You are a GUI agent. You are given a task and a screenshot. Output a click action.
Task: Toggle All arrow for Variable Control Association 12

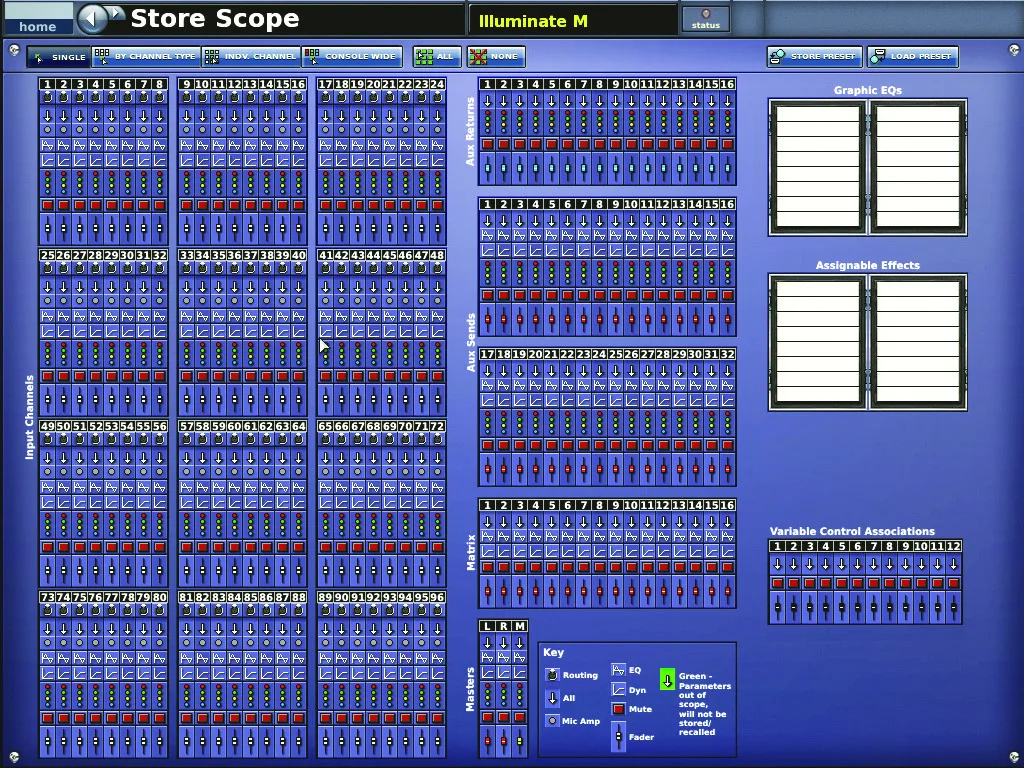(953, 564)
